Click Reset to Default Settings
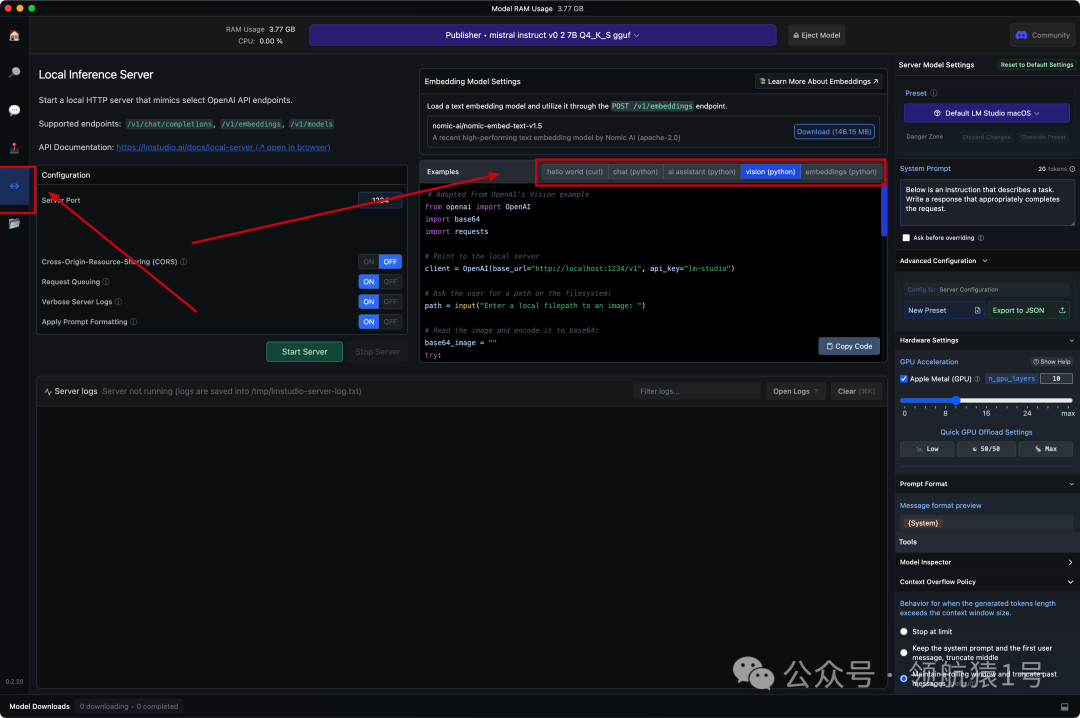The image size is (1080, 718). click(x=1037, y=65)
